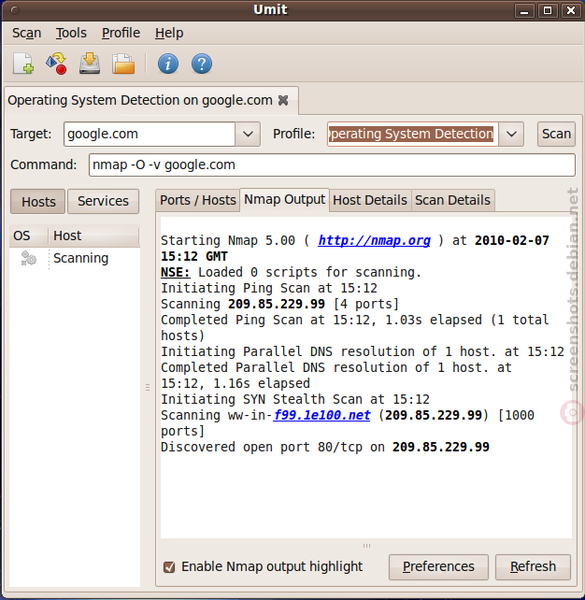Open the Command Wizard toolbar icon

pyautogui.click(x=57, y=64)
